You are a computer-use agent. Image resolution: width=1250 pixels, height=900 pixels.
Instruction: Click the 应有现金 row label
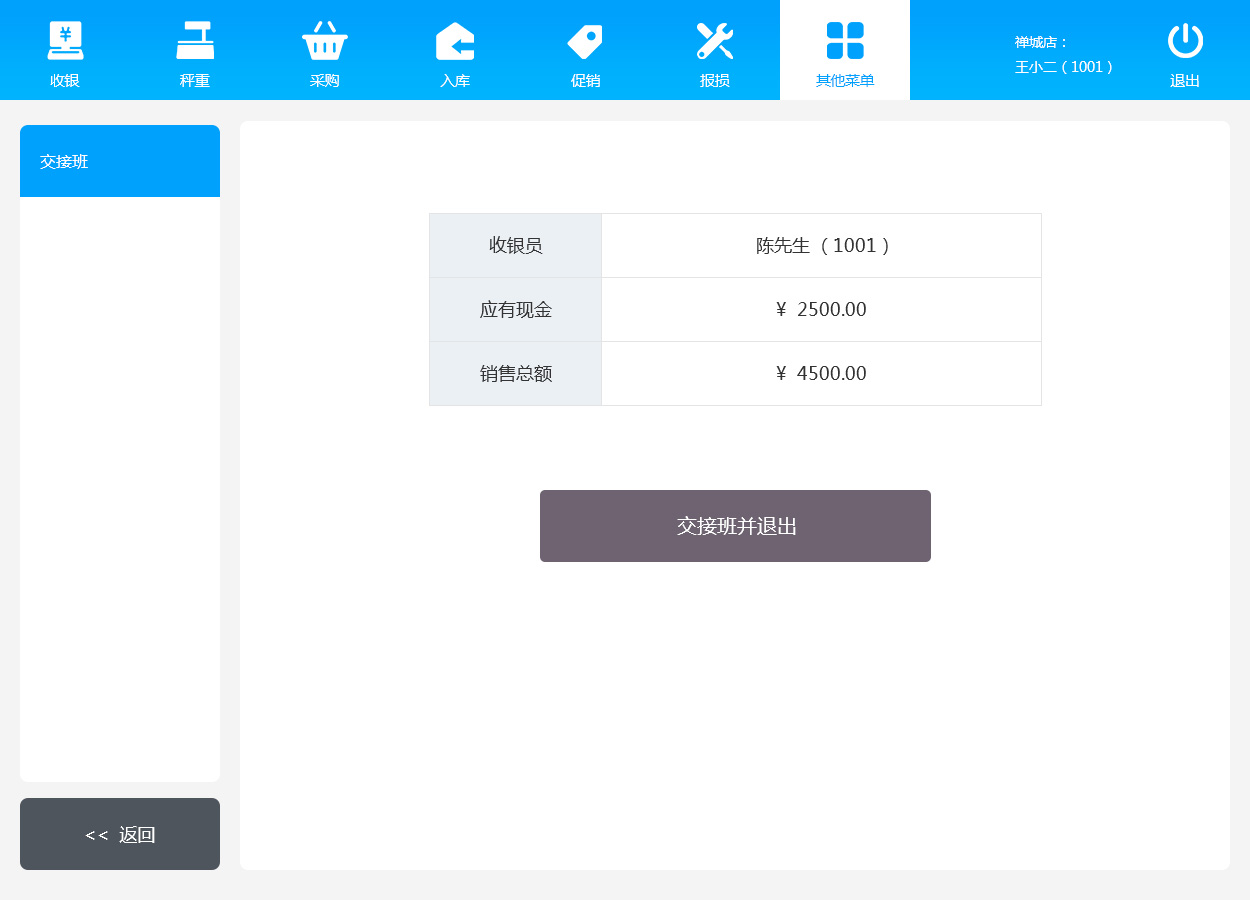(515, 309)
